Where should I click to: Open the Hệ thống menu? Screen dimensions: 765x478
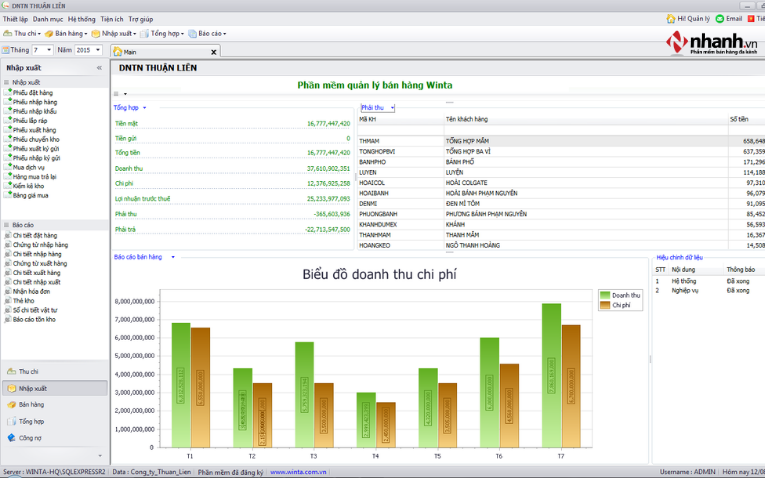pos(81,19)
